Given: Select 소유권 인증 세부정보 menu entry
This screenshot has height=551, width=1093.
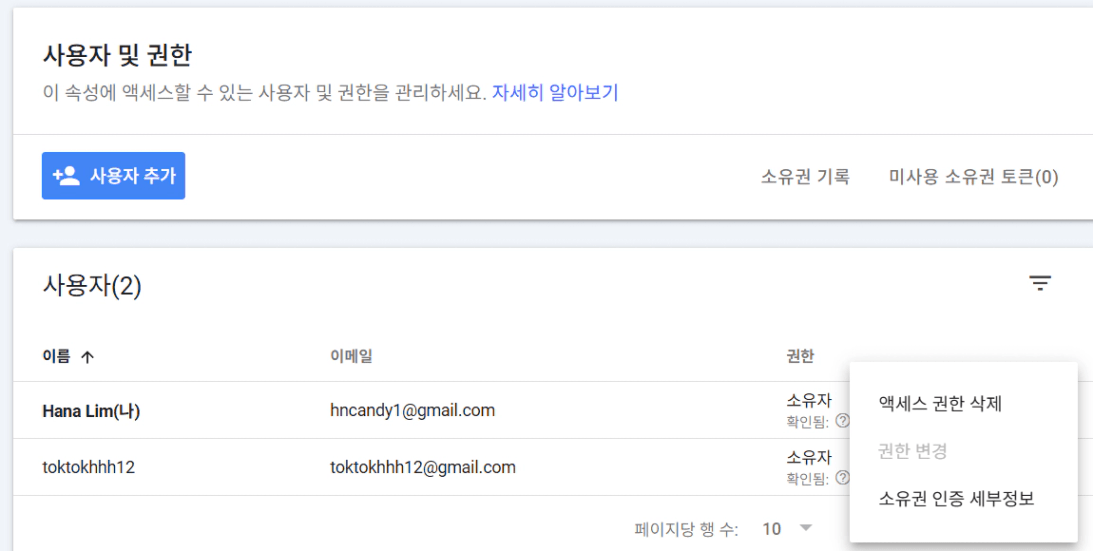Looking at the screenshot, I should click(955, 498).
